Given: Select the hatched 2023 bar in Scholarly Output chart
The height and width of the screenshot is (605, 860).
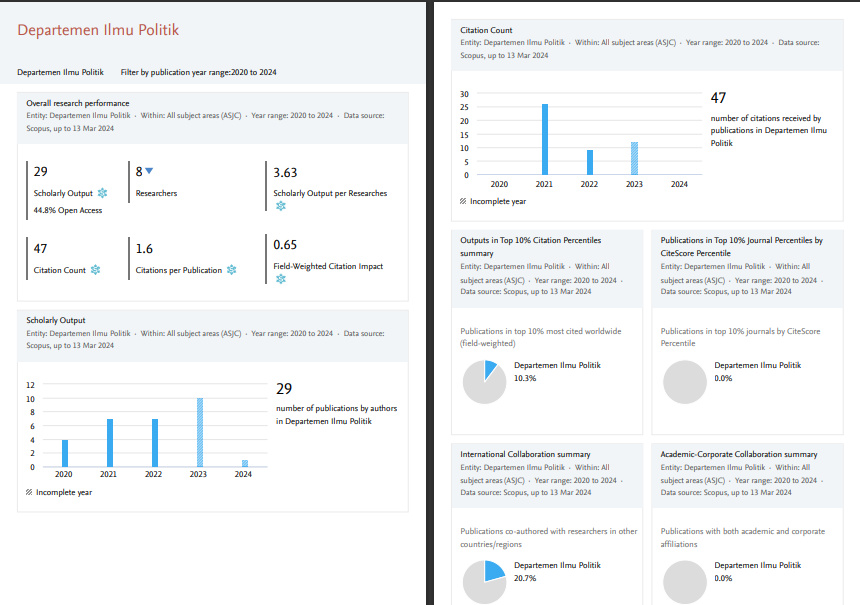Looking at the screenshot, I should point(200,432).
